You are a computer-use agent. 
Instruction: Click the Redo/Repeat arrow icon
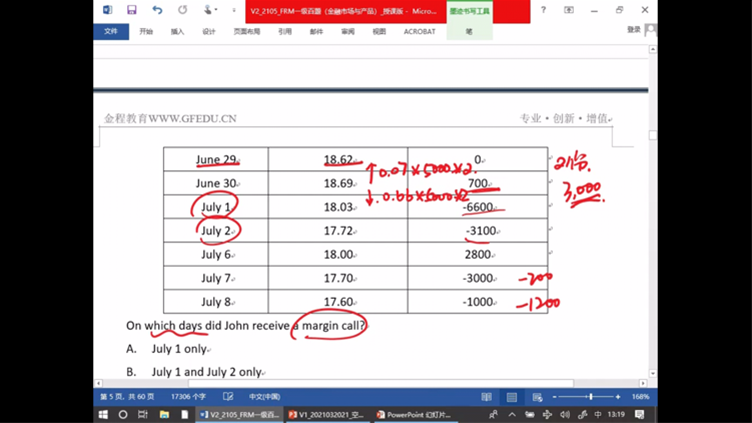pyautogui.click(x=182, y=10)
